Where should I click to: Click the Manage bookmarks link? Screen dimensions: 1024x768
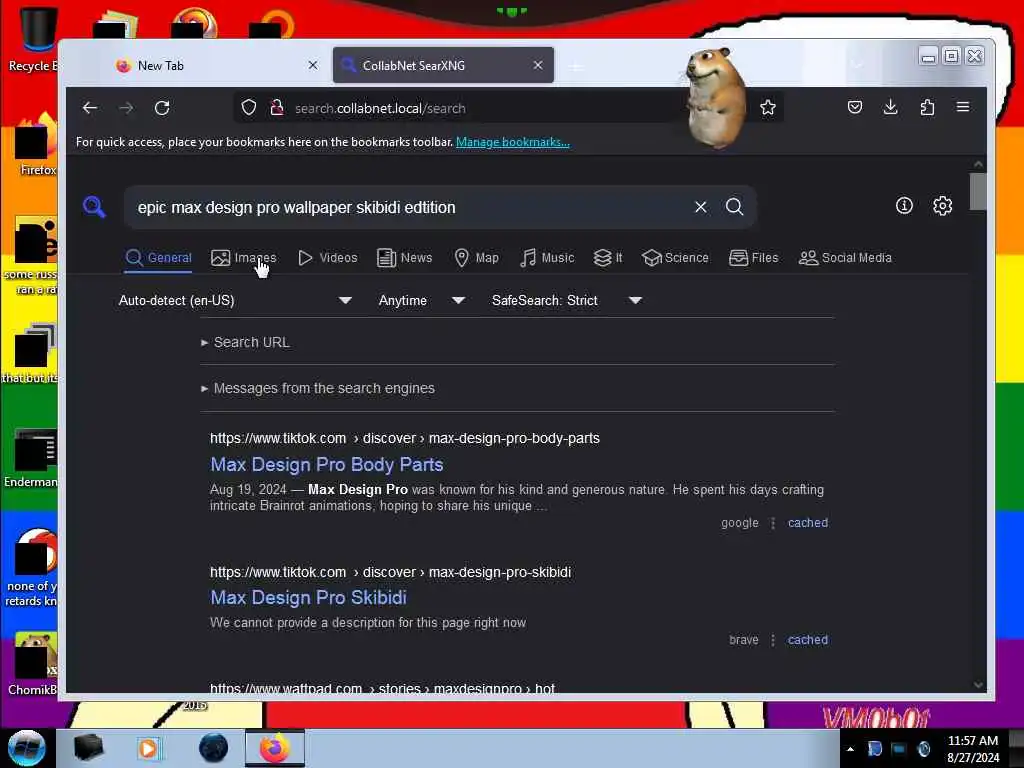coord(513,142)
